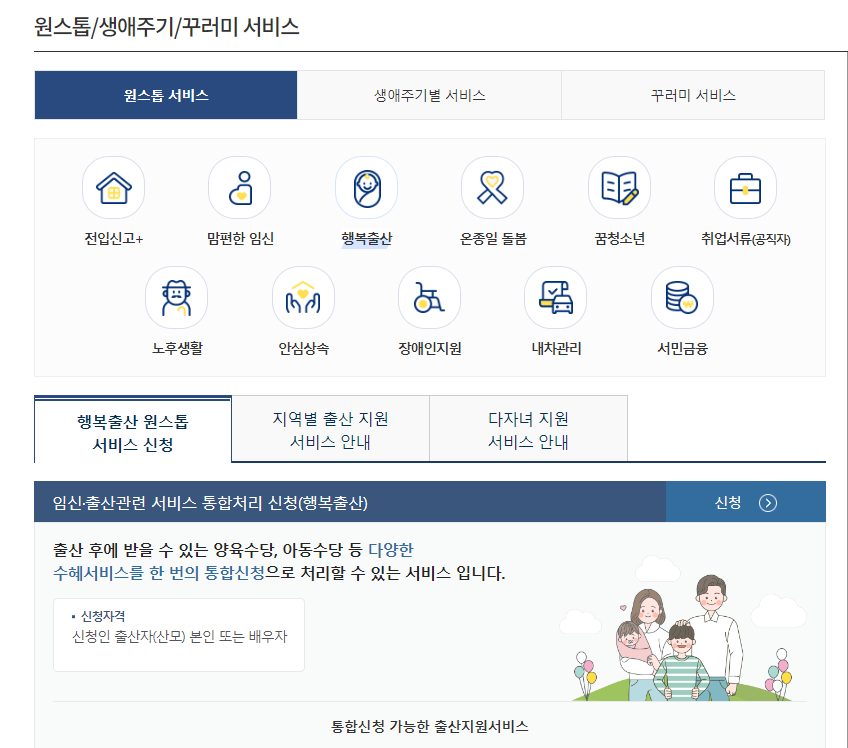
Task: Select the 노후생활 service icon
Action: coord(176,297)
